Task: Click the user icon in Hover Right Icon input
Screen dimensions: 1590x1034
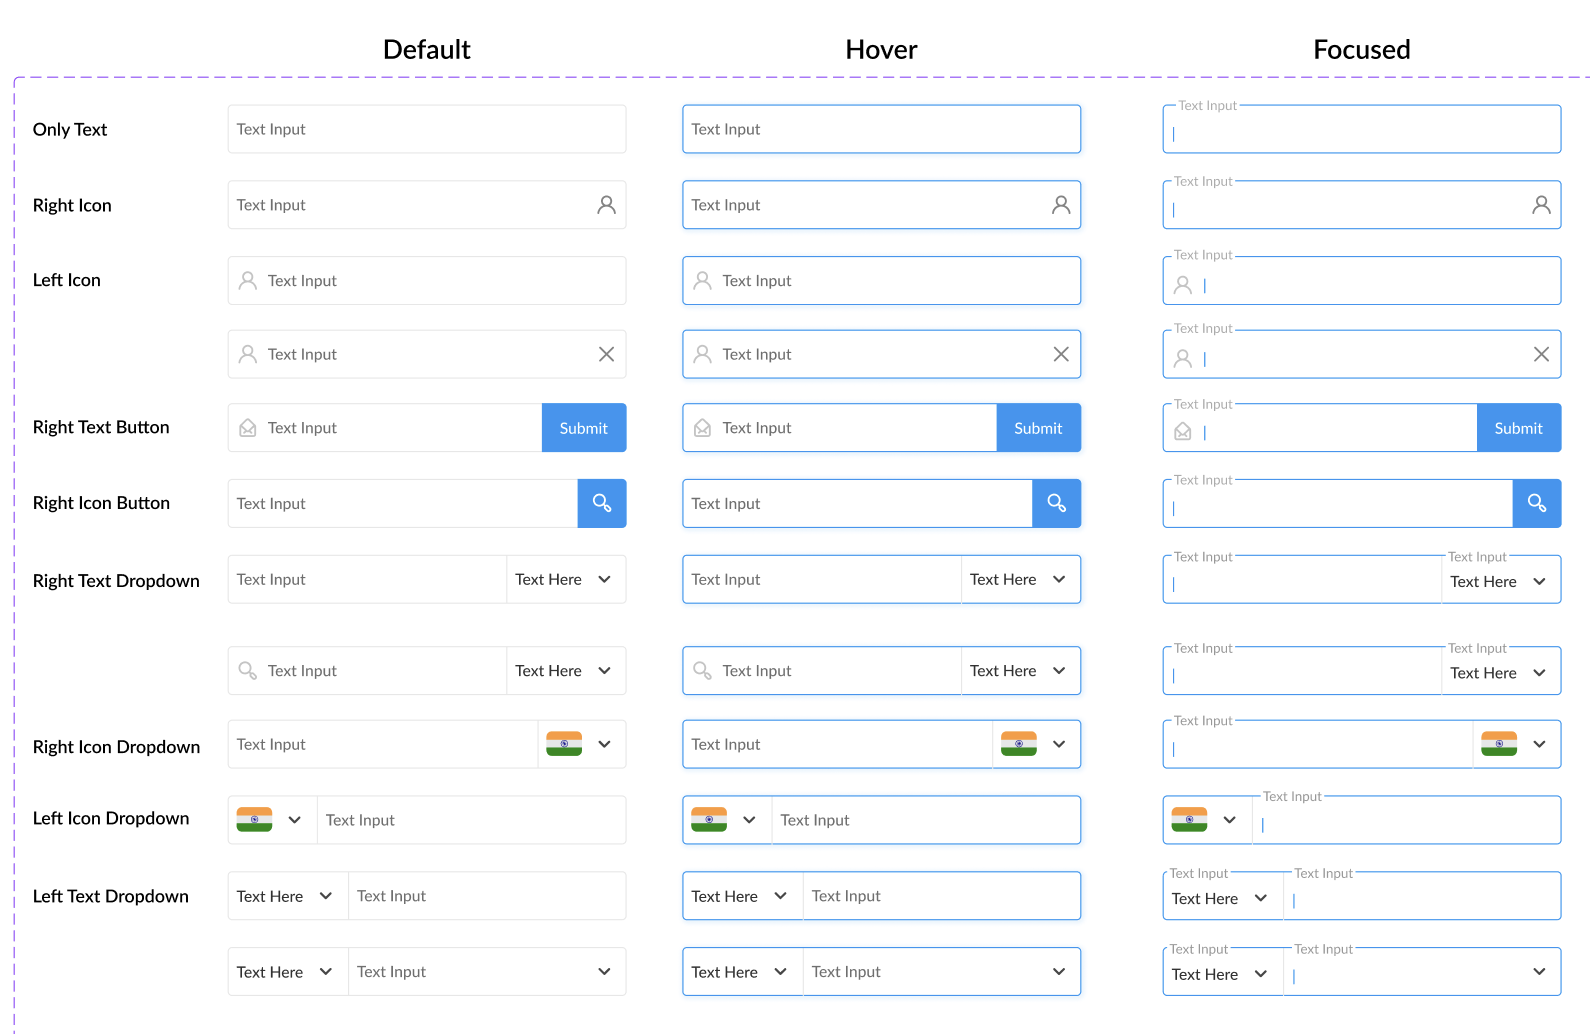Action: [1061, 205]
